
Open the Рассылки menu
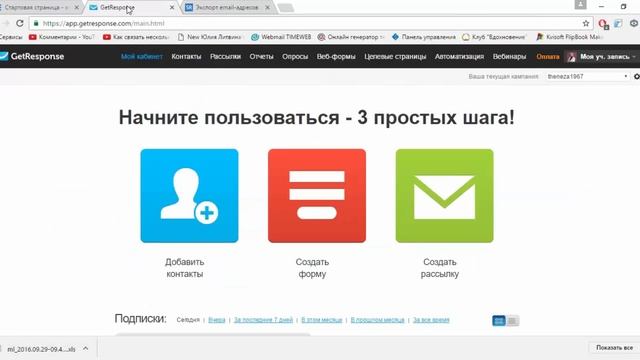[225, 57]
